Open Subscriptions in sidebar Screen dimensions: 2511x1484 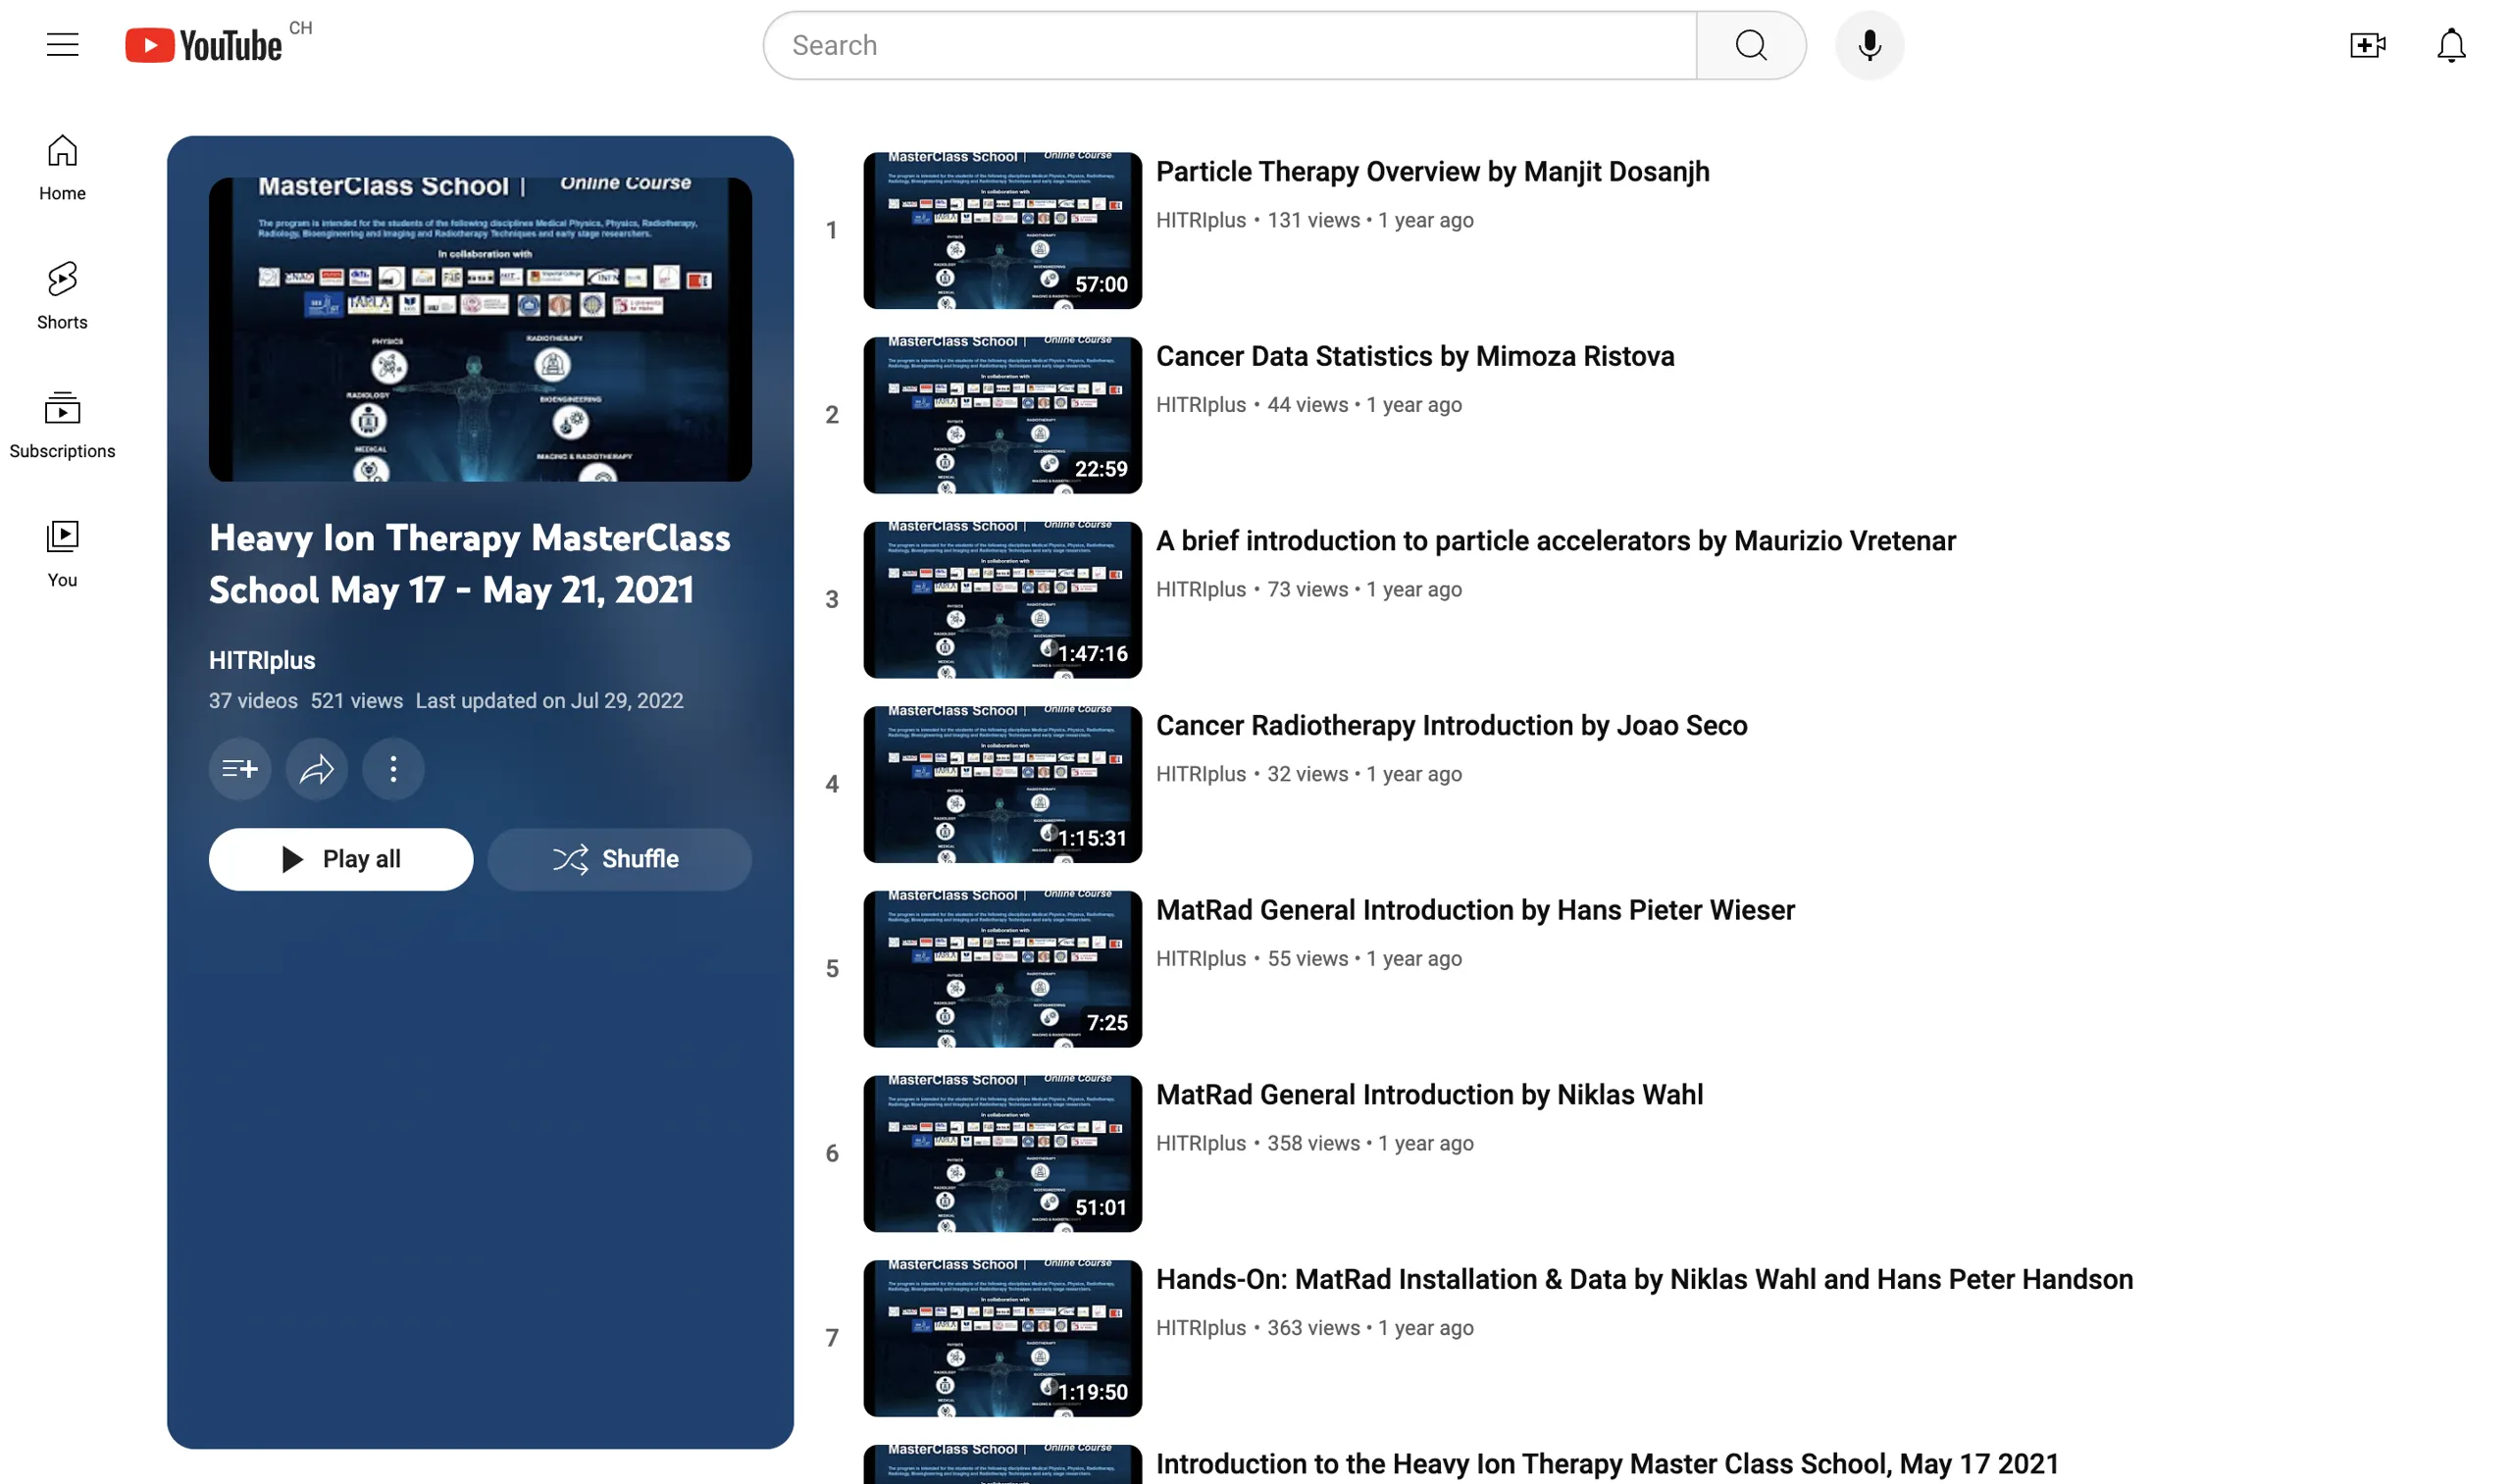click(x=62, y=425)
